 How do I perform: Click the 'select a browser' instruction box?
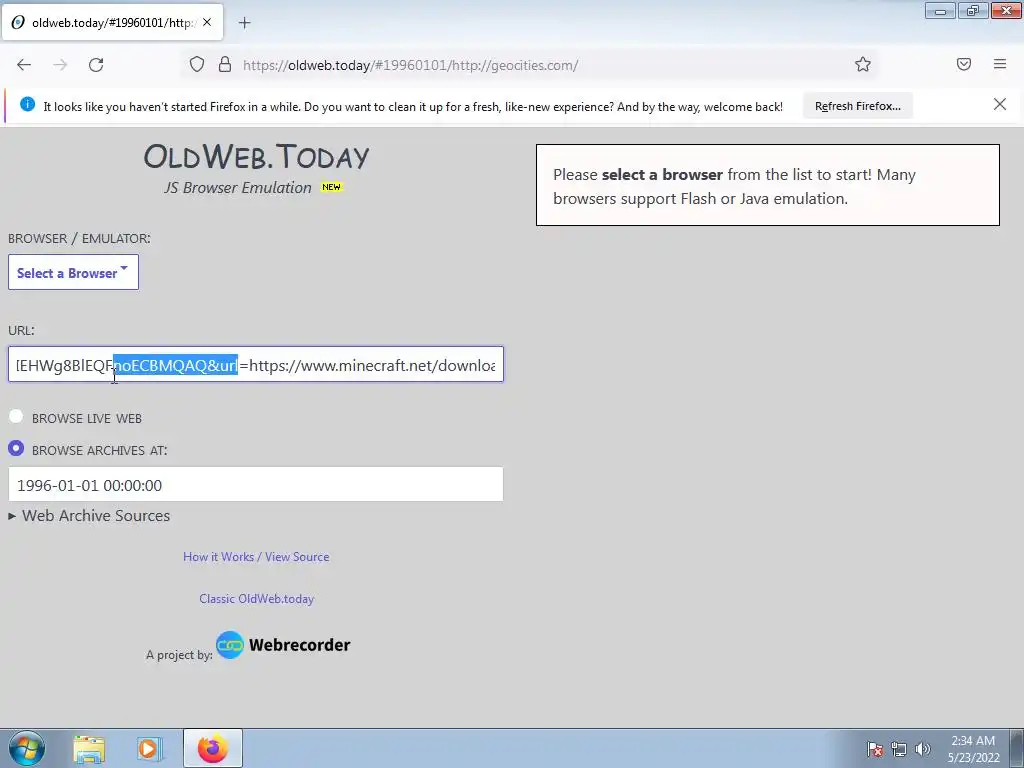point(767,185)
